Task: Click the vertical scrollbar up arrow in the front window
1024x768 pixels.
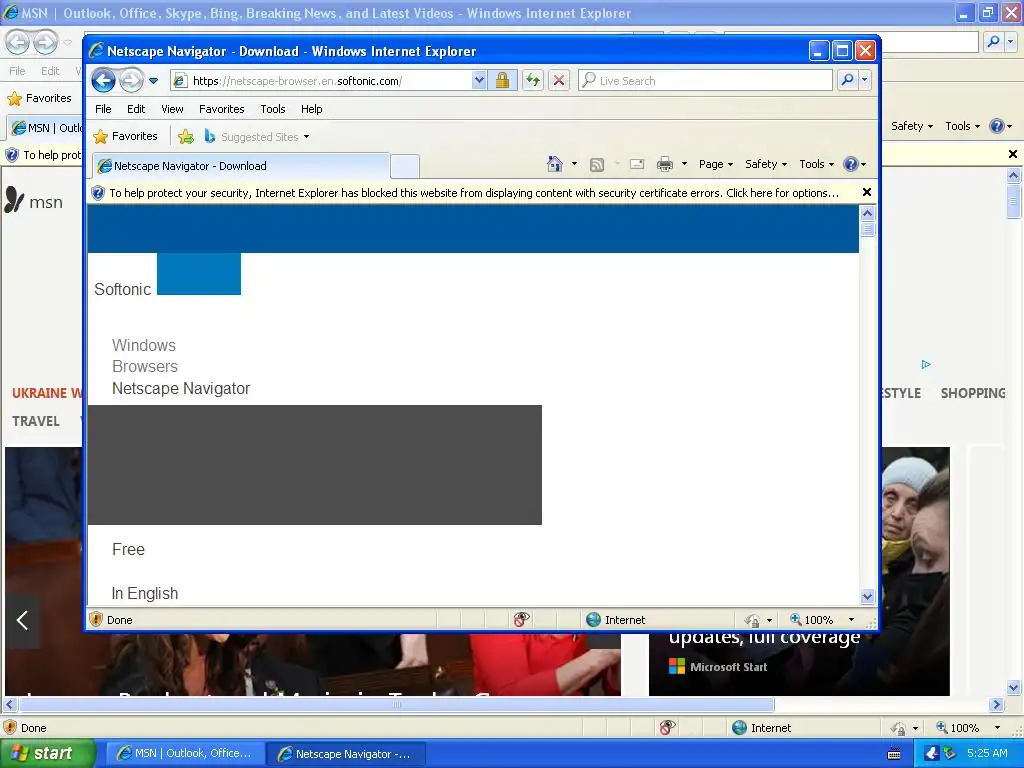Action: pos(867,213)
